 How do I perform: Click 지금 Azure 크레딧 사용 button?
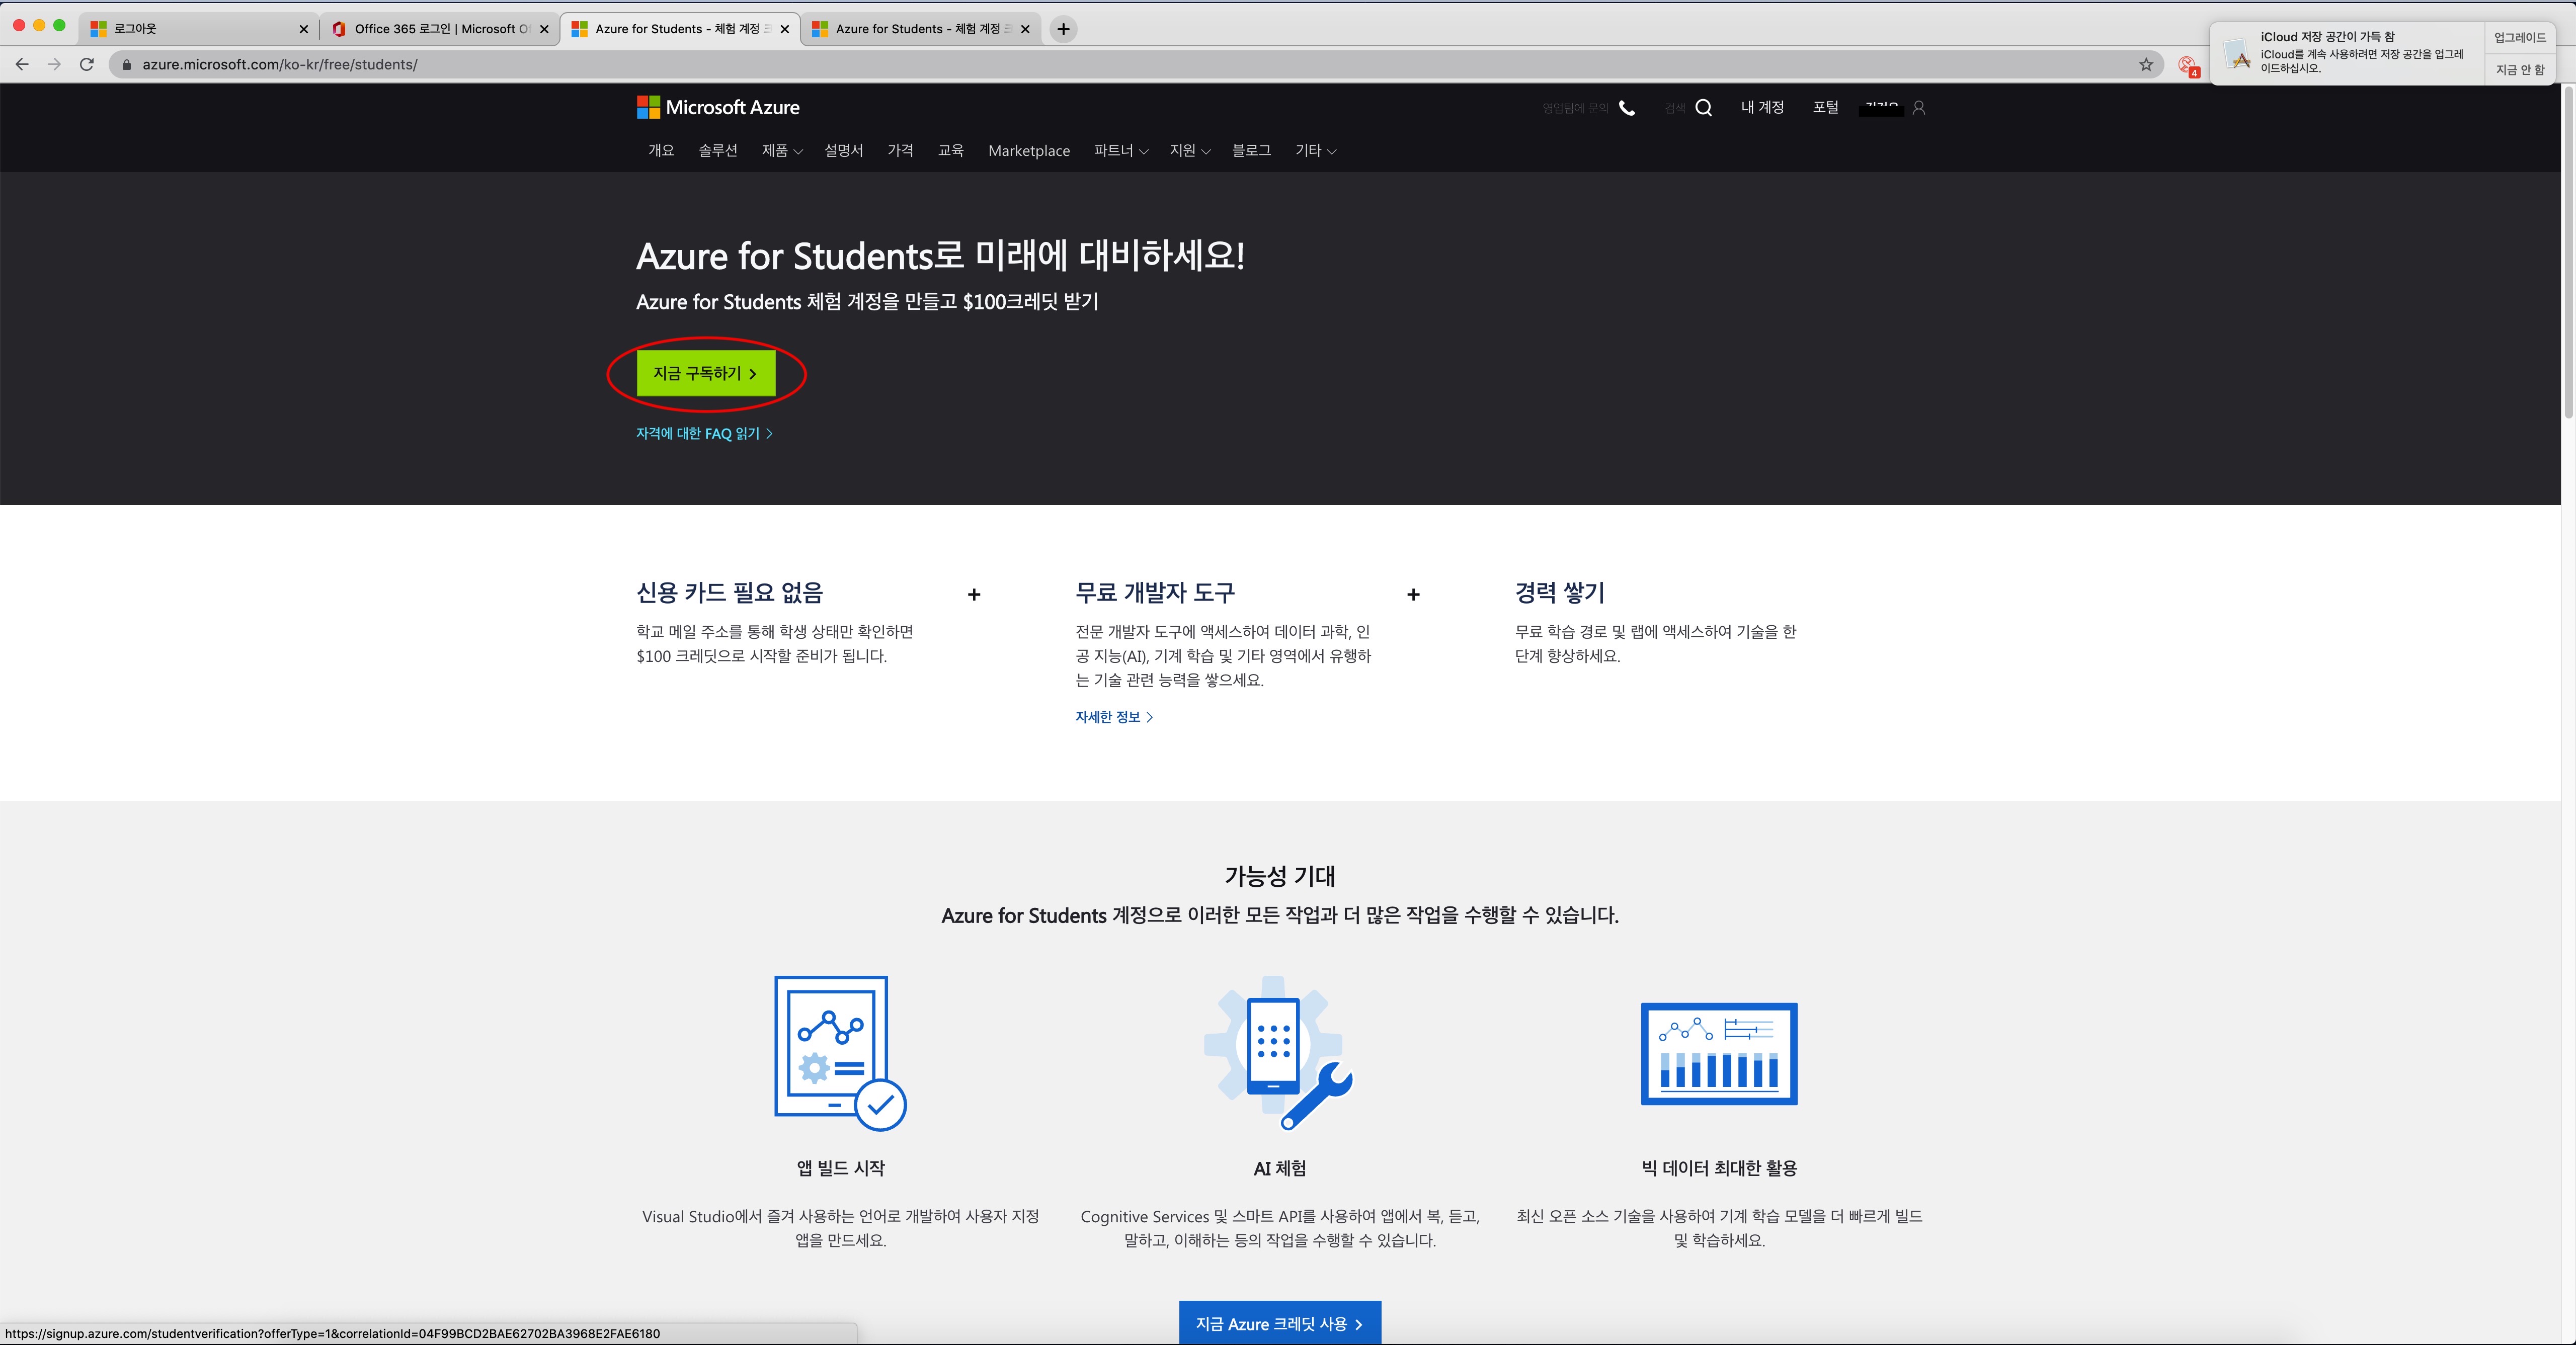tap(1279, 1323)
